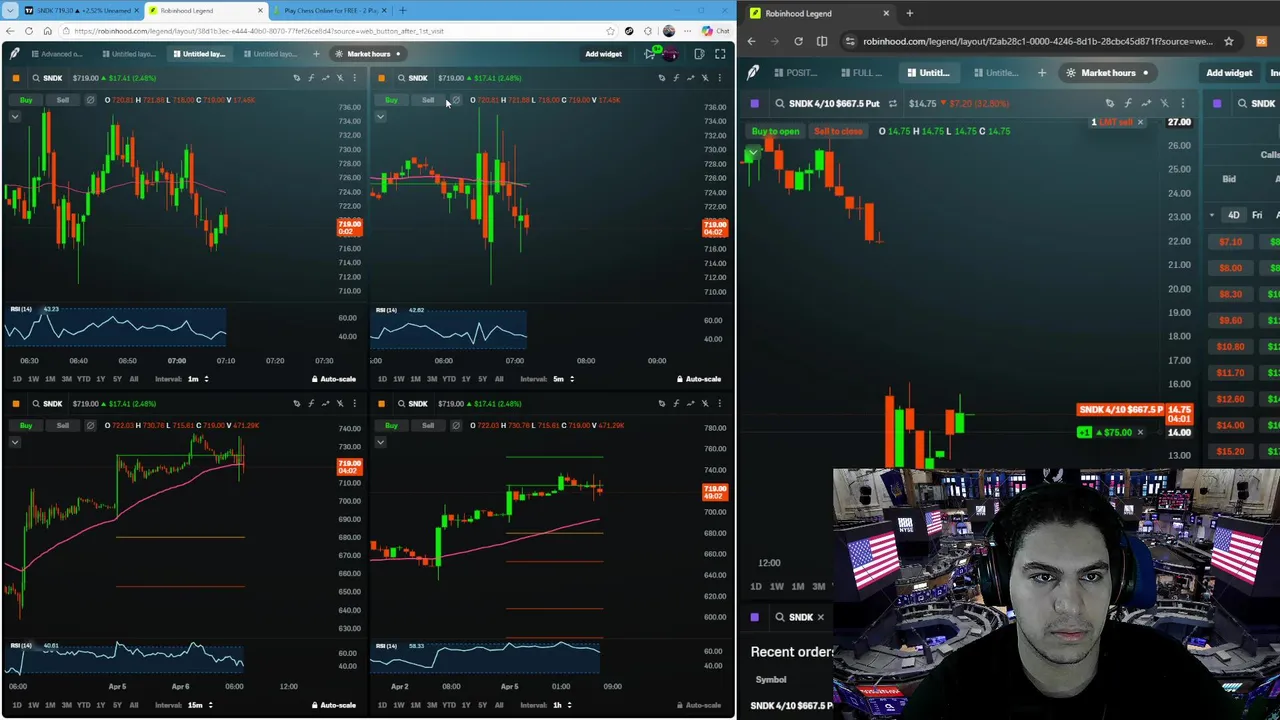Click Robinhood feather logo in left window
Viewport: 1280px width, 720px height.
coord(14,54)
